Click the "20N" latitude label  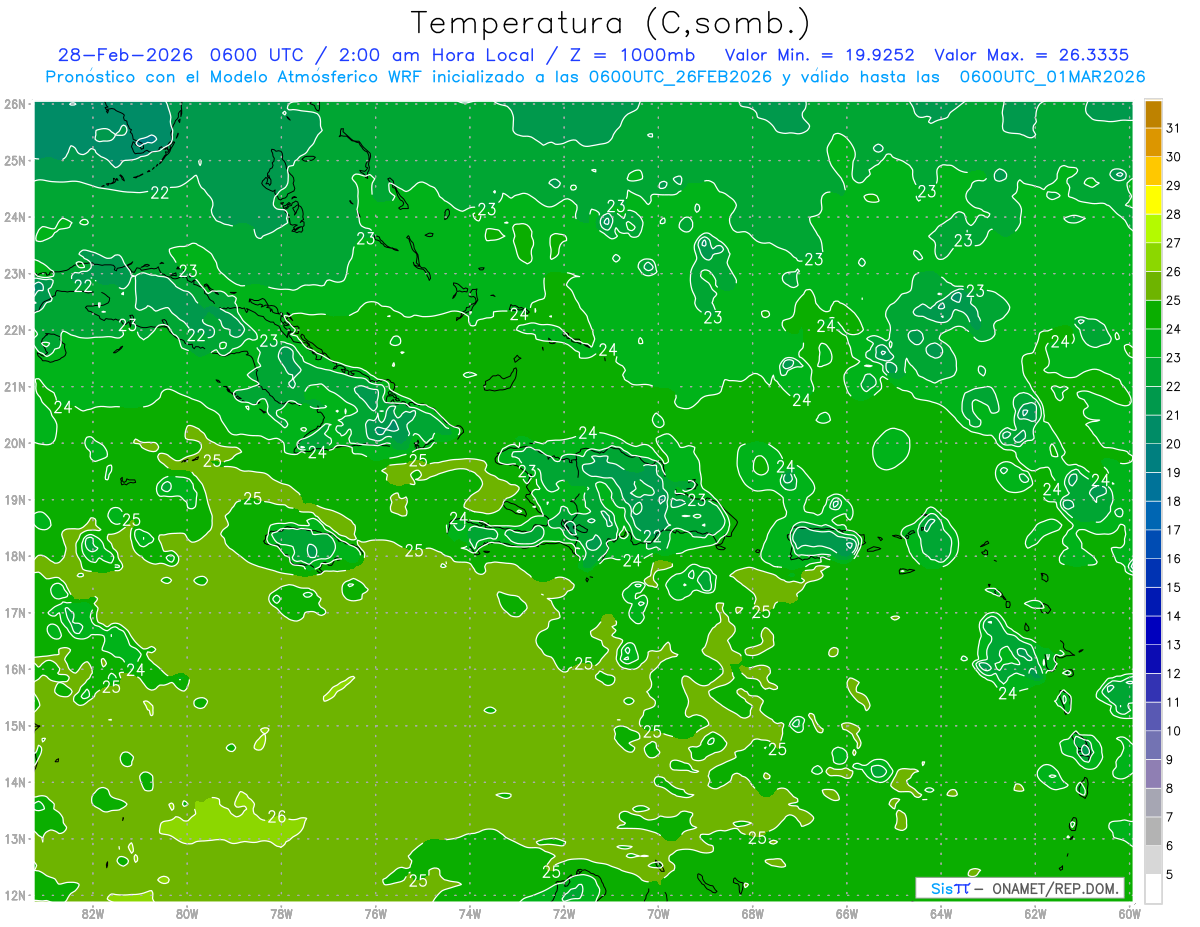pyautogui.click(x=15, y=443)
